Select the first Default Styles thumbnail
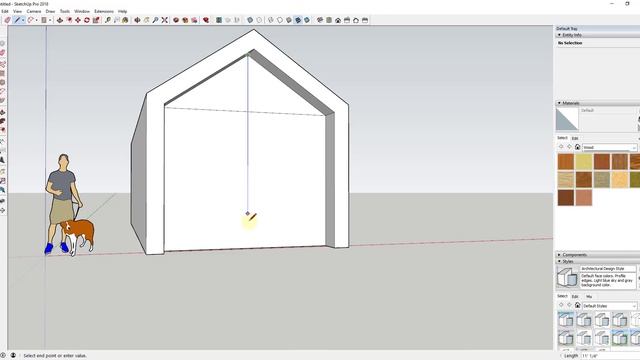The width and height of the screenshot is (640, 360). coord(566,320)
